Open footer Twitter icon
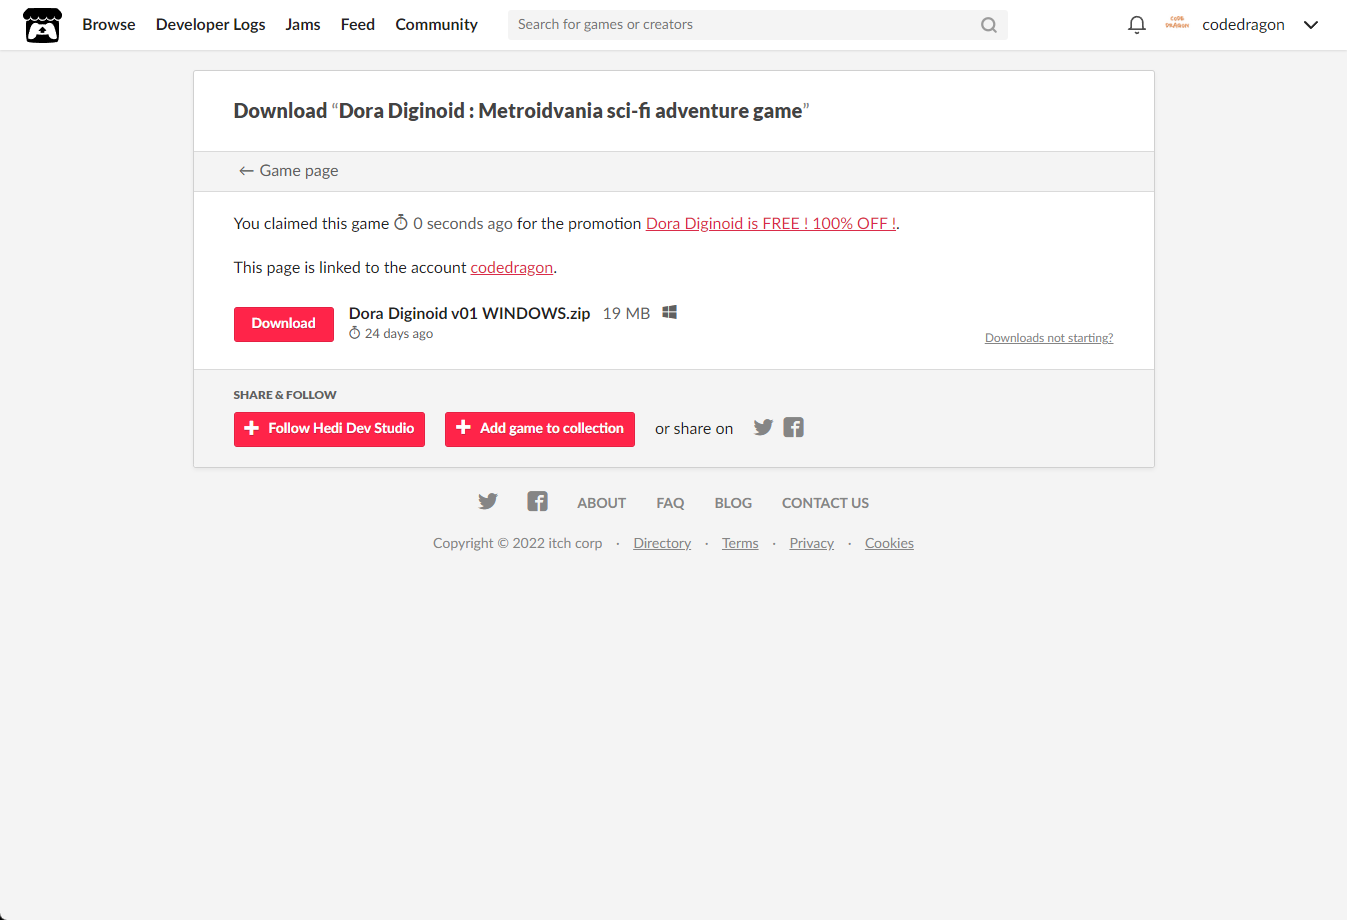Image resolution: width=1347 pixels, height=920 pixels. coord(488,502)
